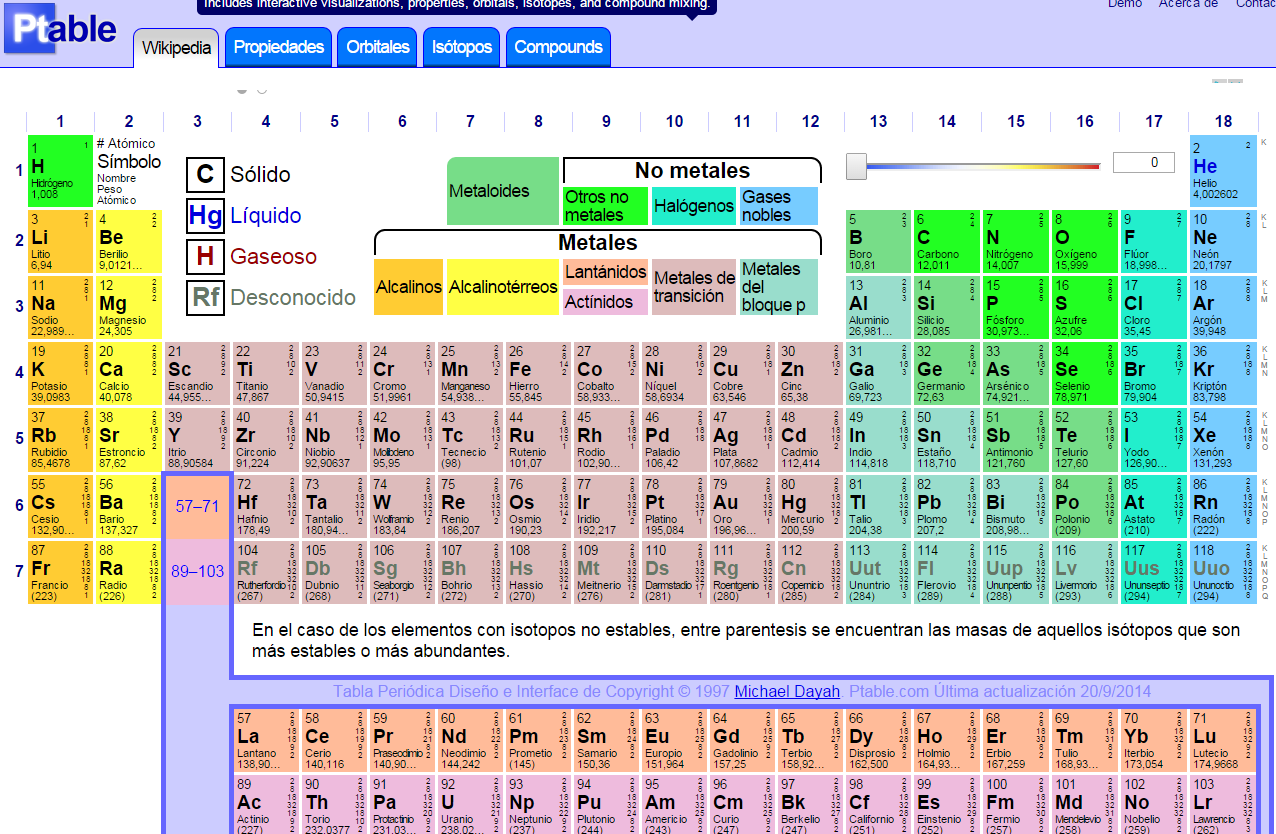Click the temperature value input showing 0
The width and height of the screenshot is (1276, 834).
tap(1143, 162)
